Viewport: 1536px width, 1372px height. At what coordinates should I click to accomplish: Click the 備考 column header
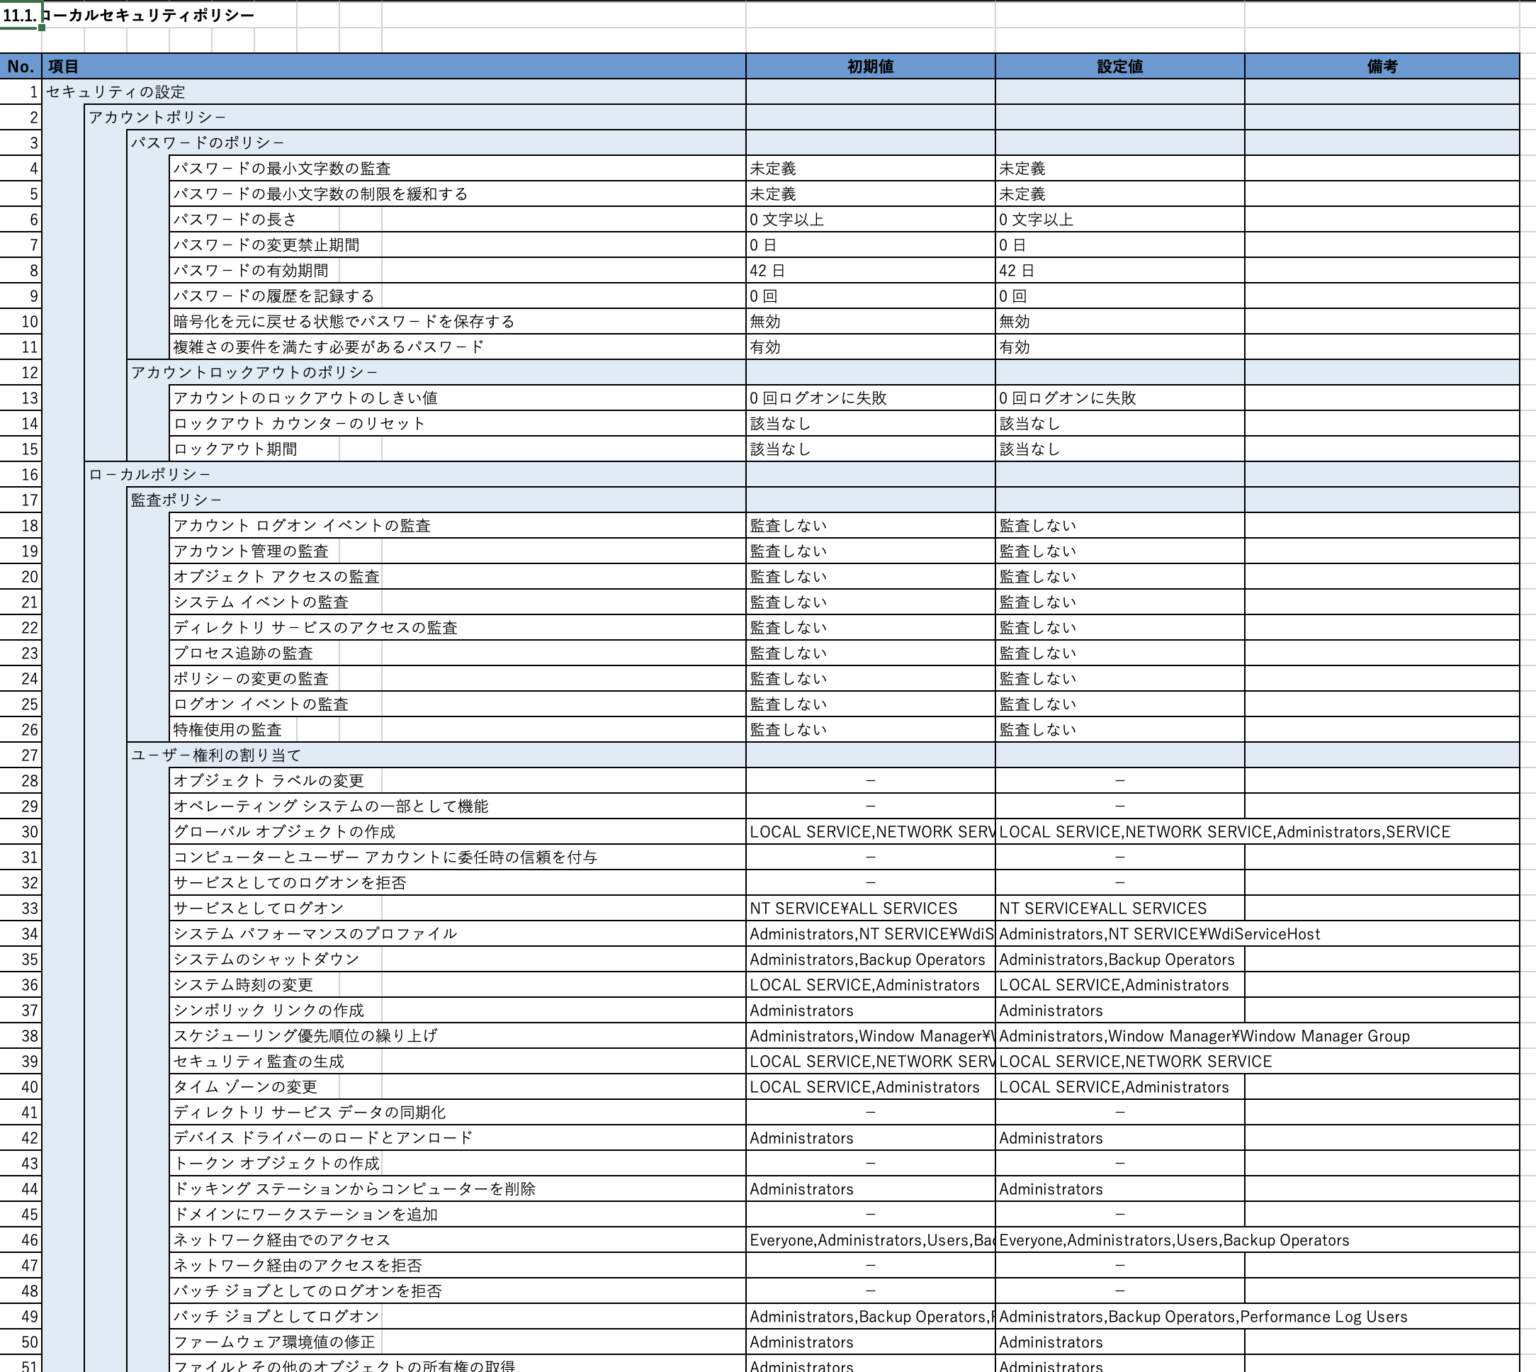click(x=1381, y=66)
